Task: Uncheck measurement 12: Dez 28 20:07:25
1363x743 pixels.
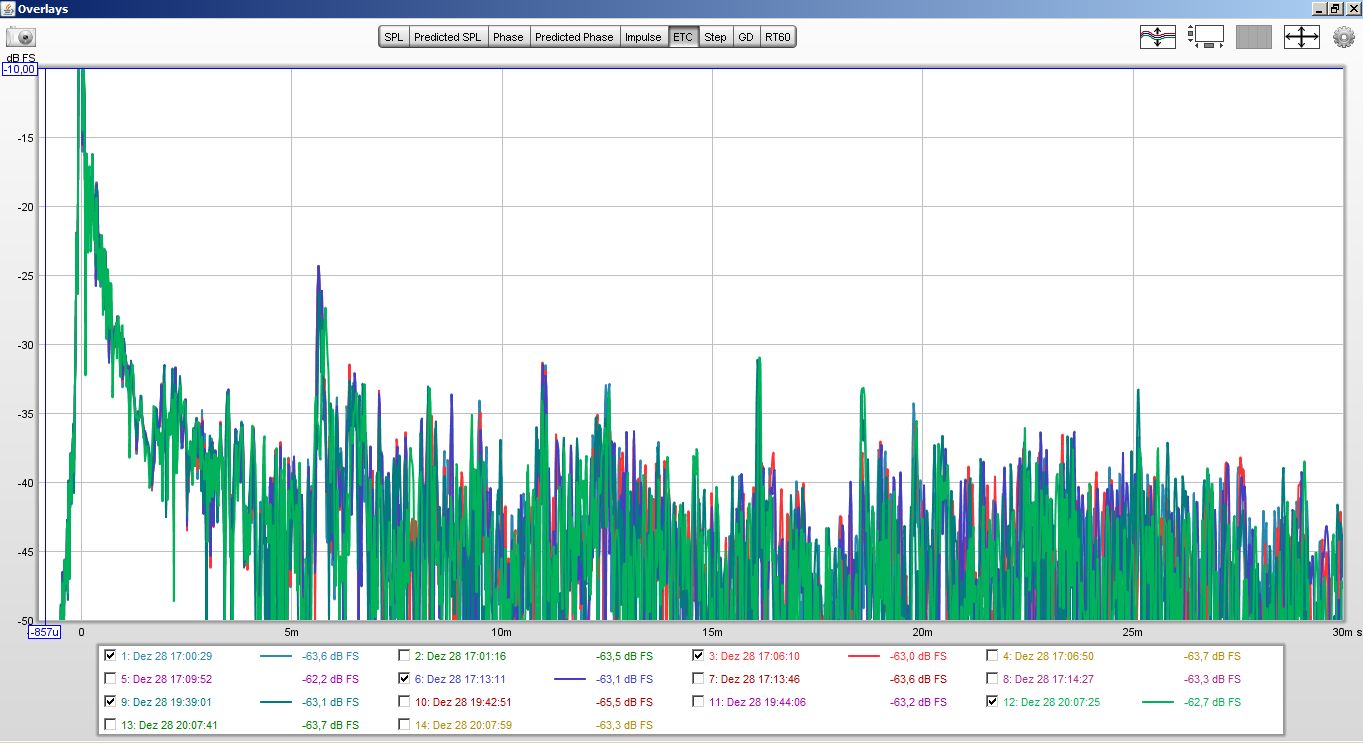Action: pos(992,702)
